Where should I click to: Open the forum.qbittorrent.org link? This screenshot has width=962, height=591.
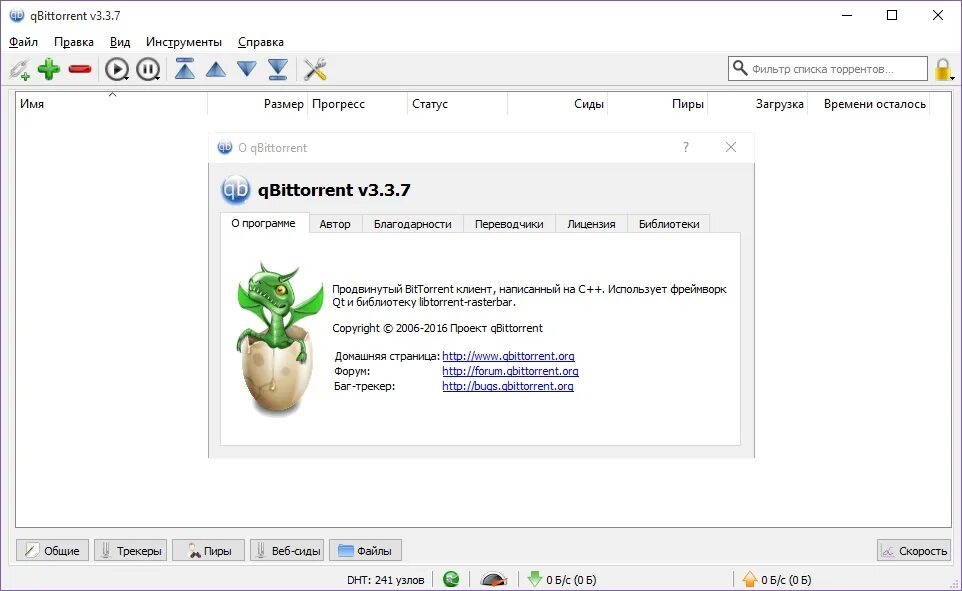(510, 371)
